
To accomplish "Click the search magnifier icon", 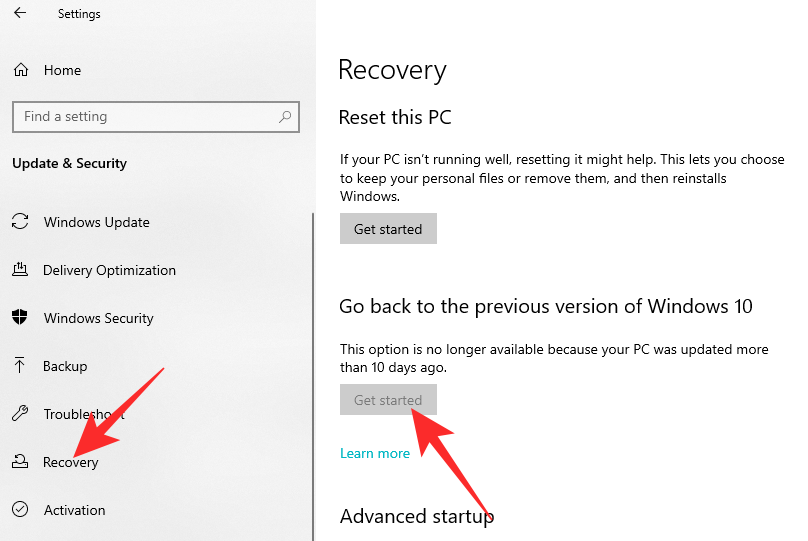I will [x=285, y=117].
